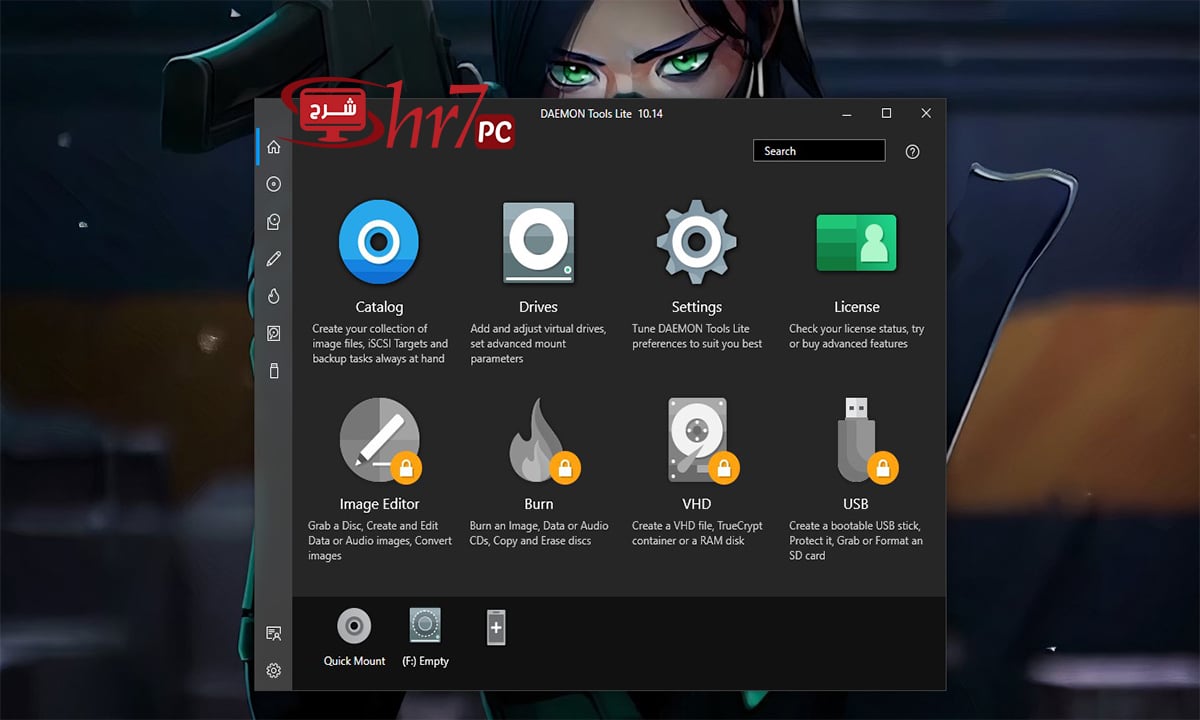The width and height of the screenshot is (1200, 720).
Task: Click the Home icon in the sidebar
Action: pos(273,146)
